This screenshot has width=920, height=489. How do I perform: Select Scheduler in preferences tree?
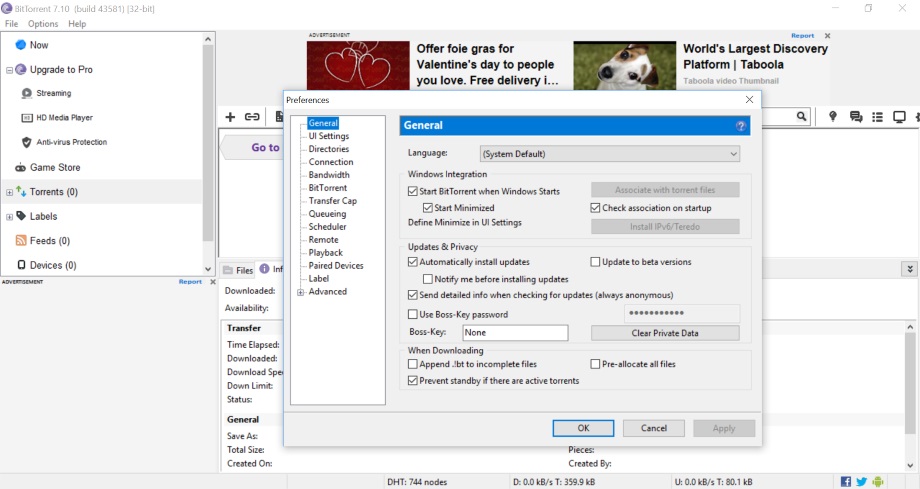[327, 227]
